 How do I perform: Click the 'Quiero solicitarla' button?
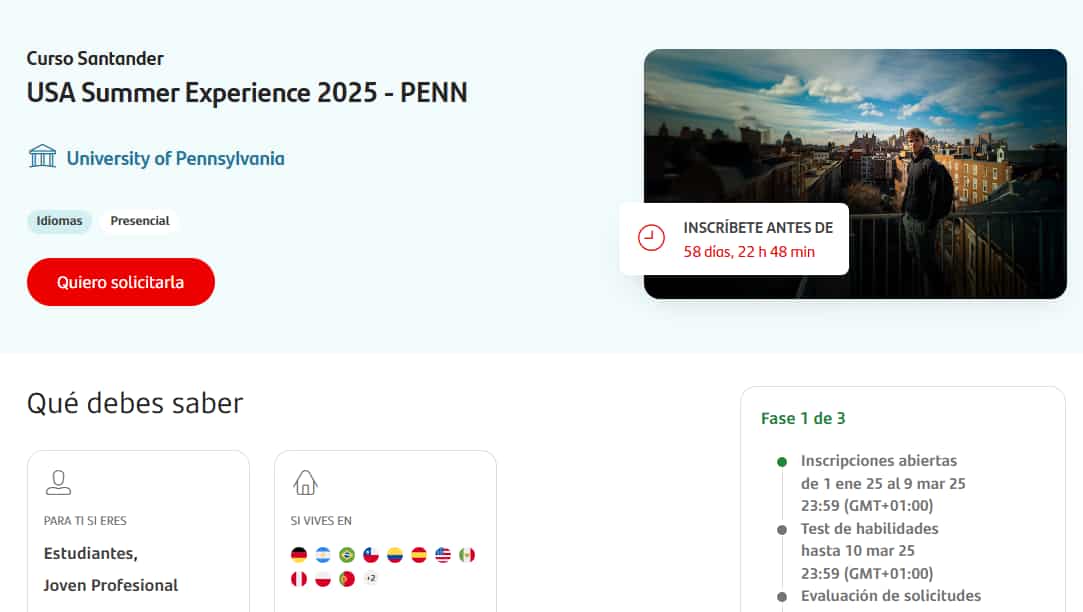pos(121,282)
